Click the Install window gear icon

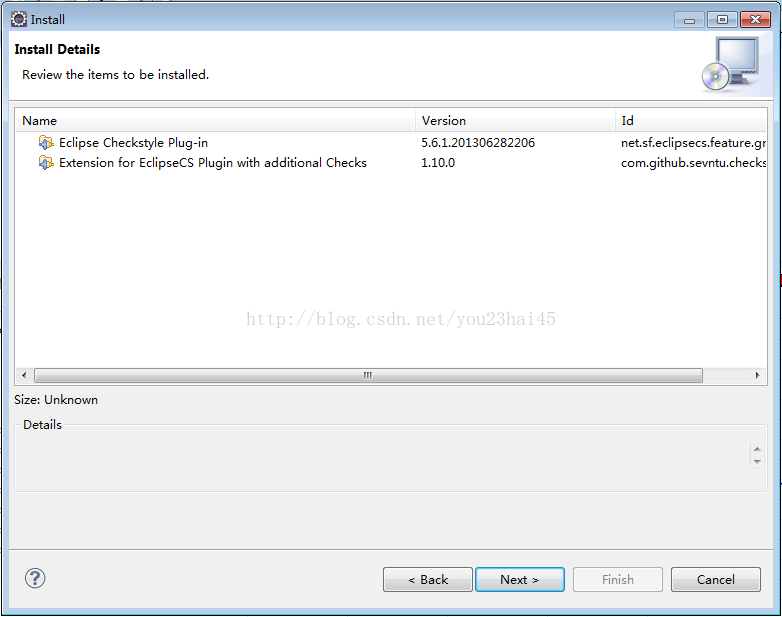coord(19,19)
